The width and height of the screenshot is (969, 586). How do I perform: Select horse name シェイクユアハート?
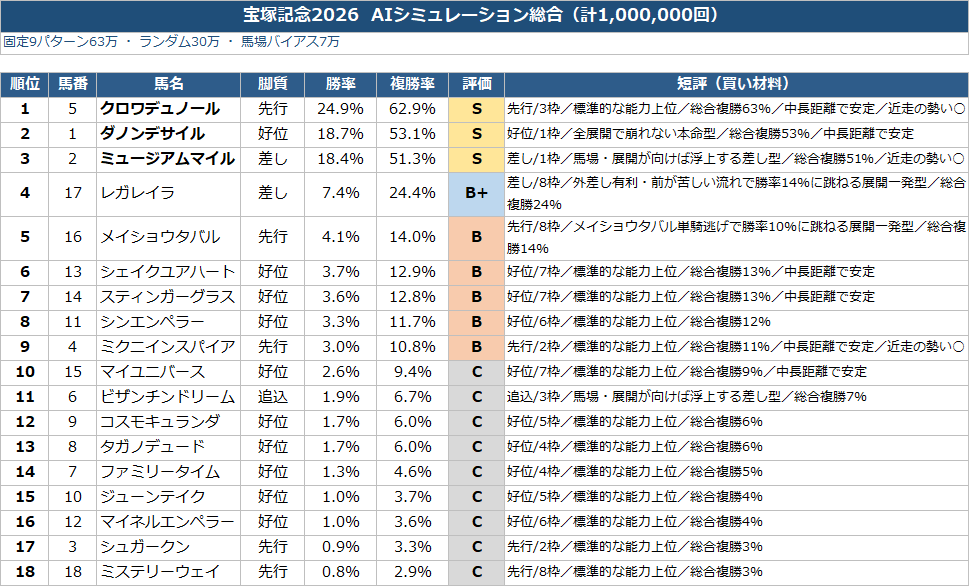click(167, 272)
